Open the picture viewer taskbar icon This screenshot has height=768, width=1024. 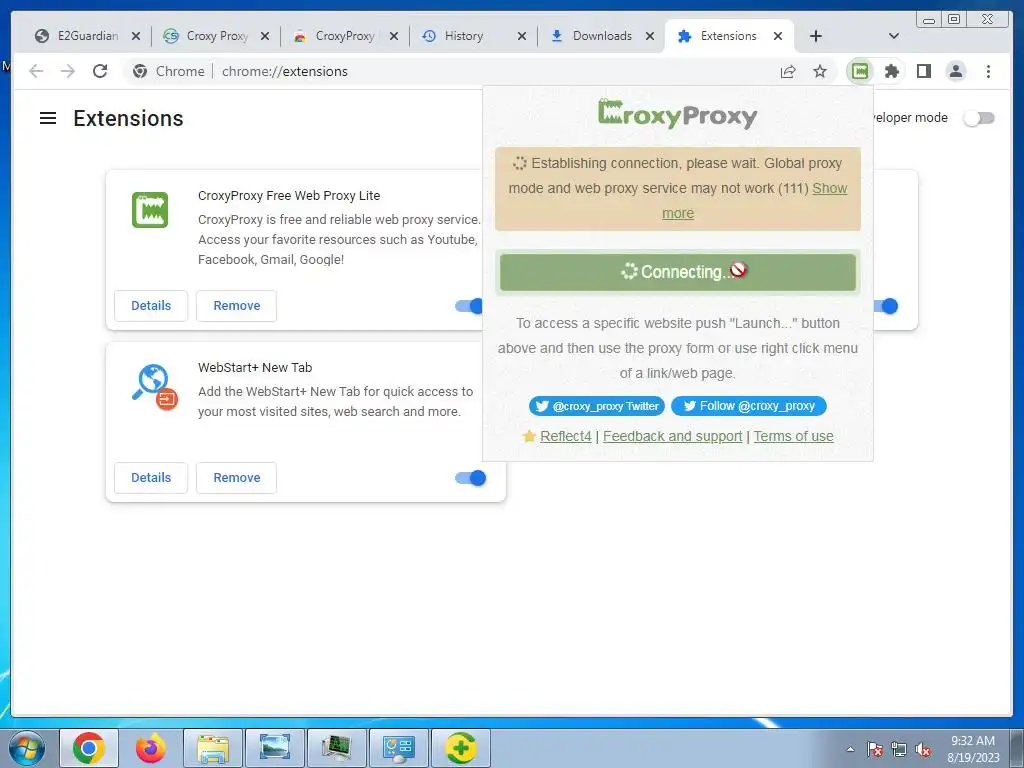(275, 748)
